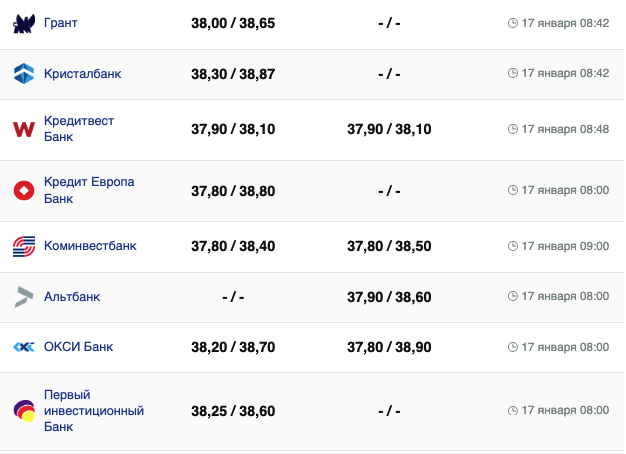Click ОКСИ Банк rate 37,80 / 38,90

click(389, 347)
